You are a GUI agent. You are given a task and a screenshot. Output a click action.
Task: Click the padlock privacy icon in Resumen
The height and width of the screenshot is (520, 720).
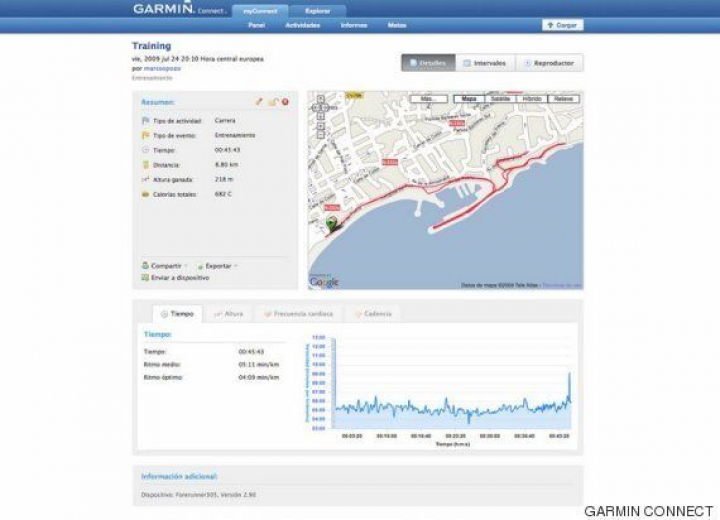pyautogui.click(x=272, y=102)
